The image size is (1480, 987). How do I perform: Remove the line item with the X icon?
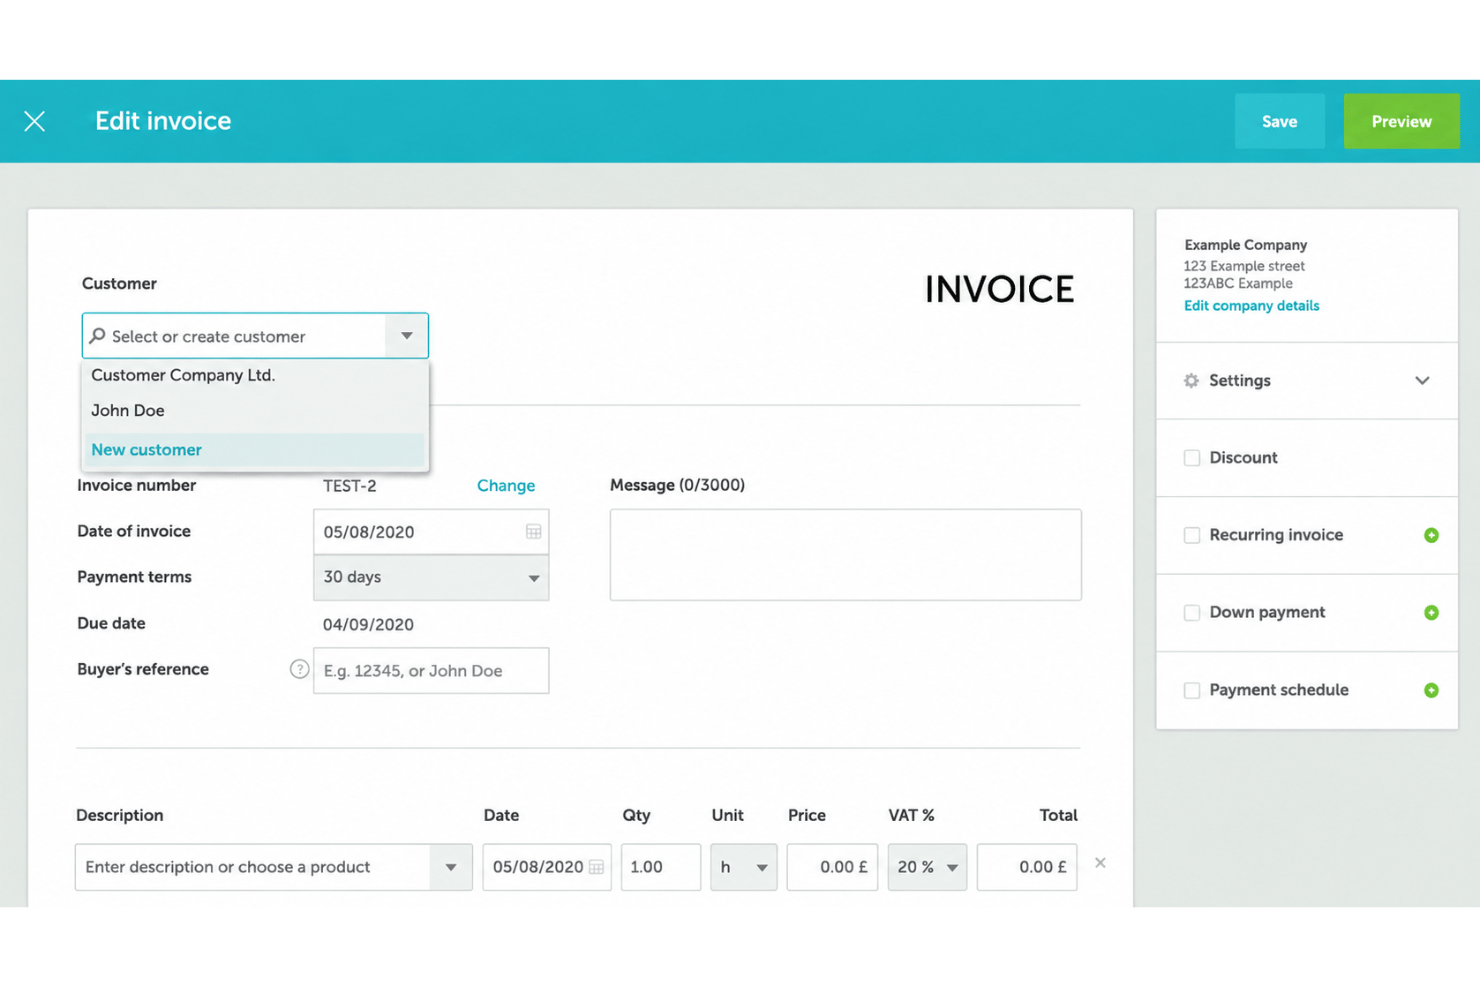1100,862
